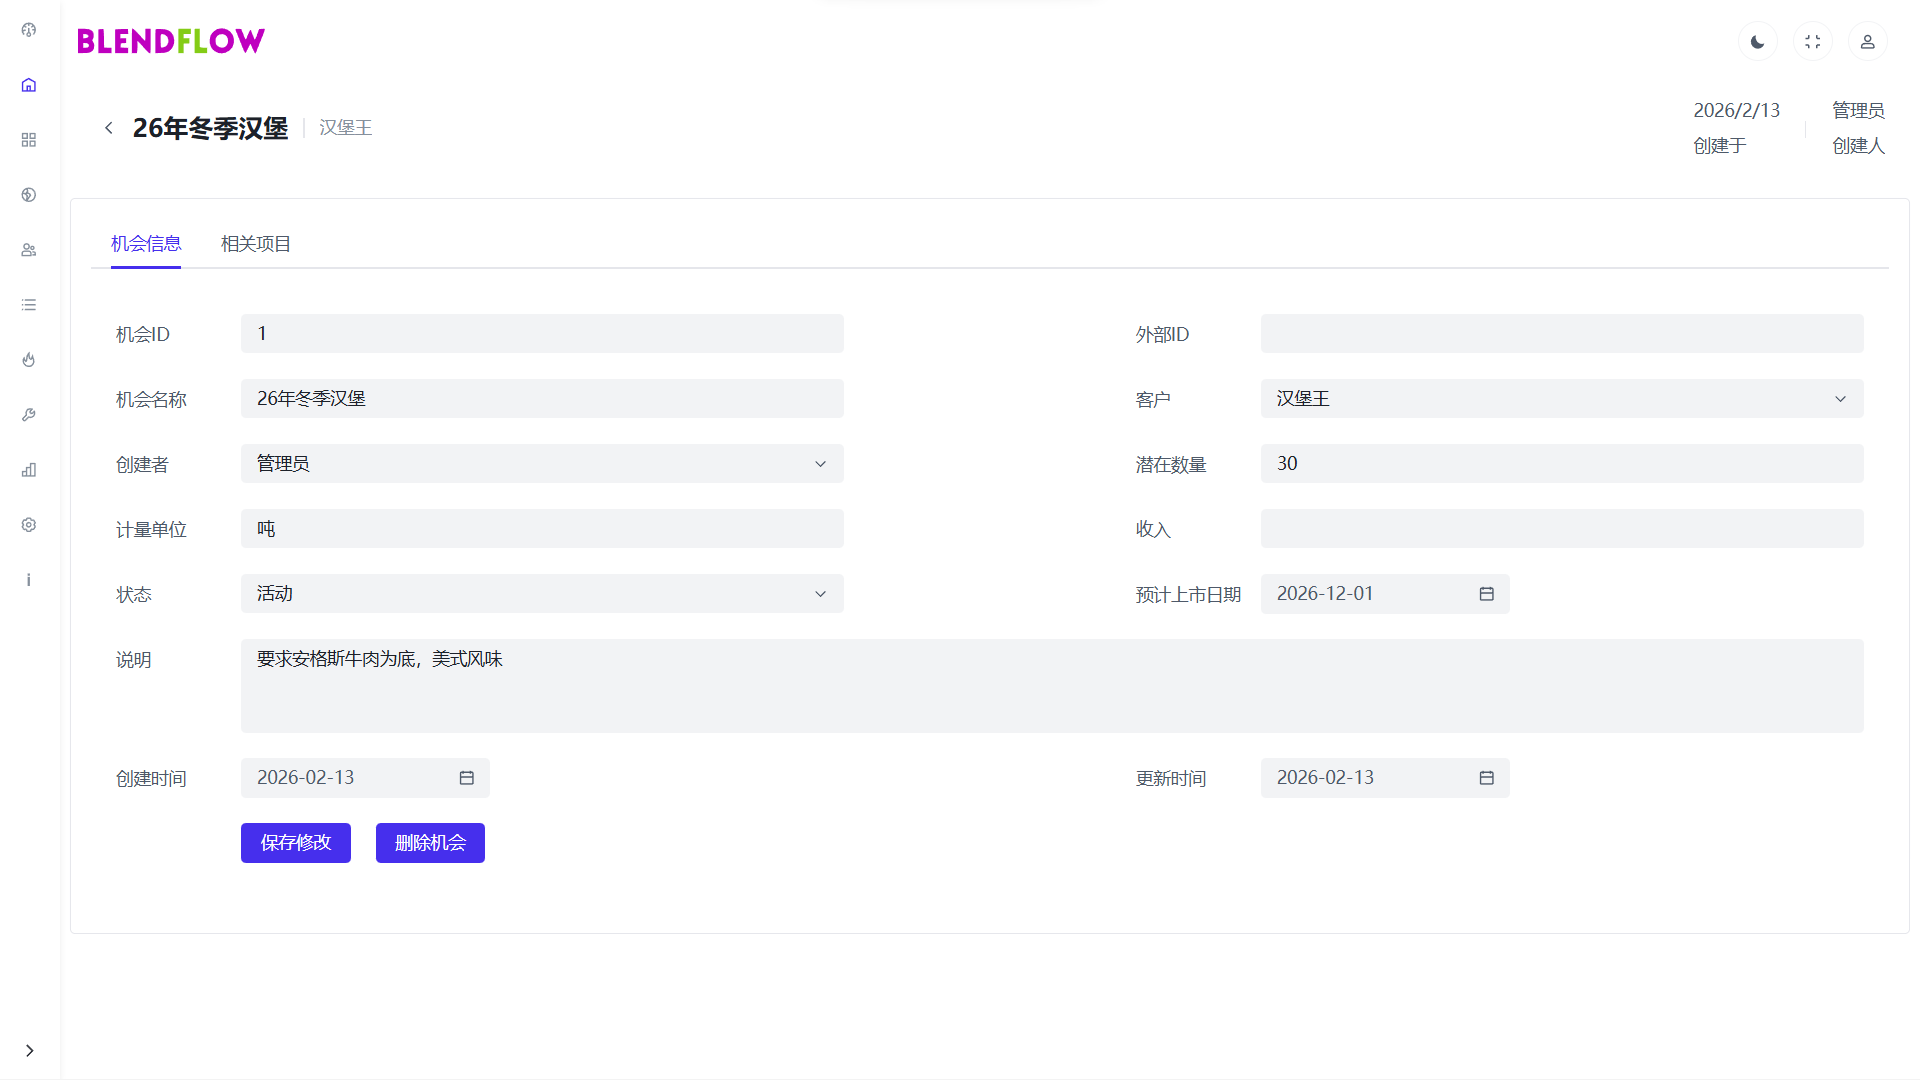Open the 创建者 dropdown showing 管理员
The width and height of the screenshot is (1920, 1080).
click(541, 464)
